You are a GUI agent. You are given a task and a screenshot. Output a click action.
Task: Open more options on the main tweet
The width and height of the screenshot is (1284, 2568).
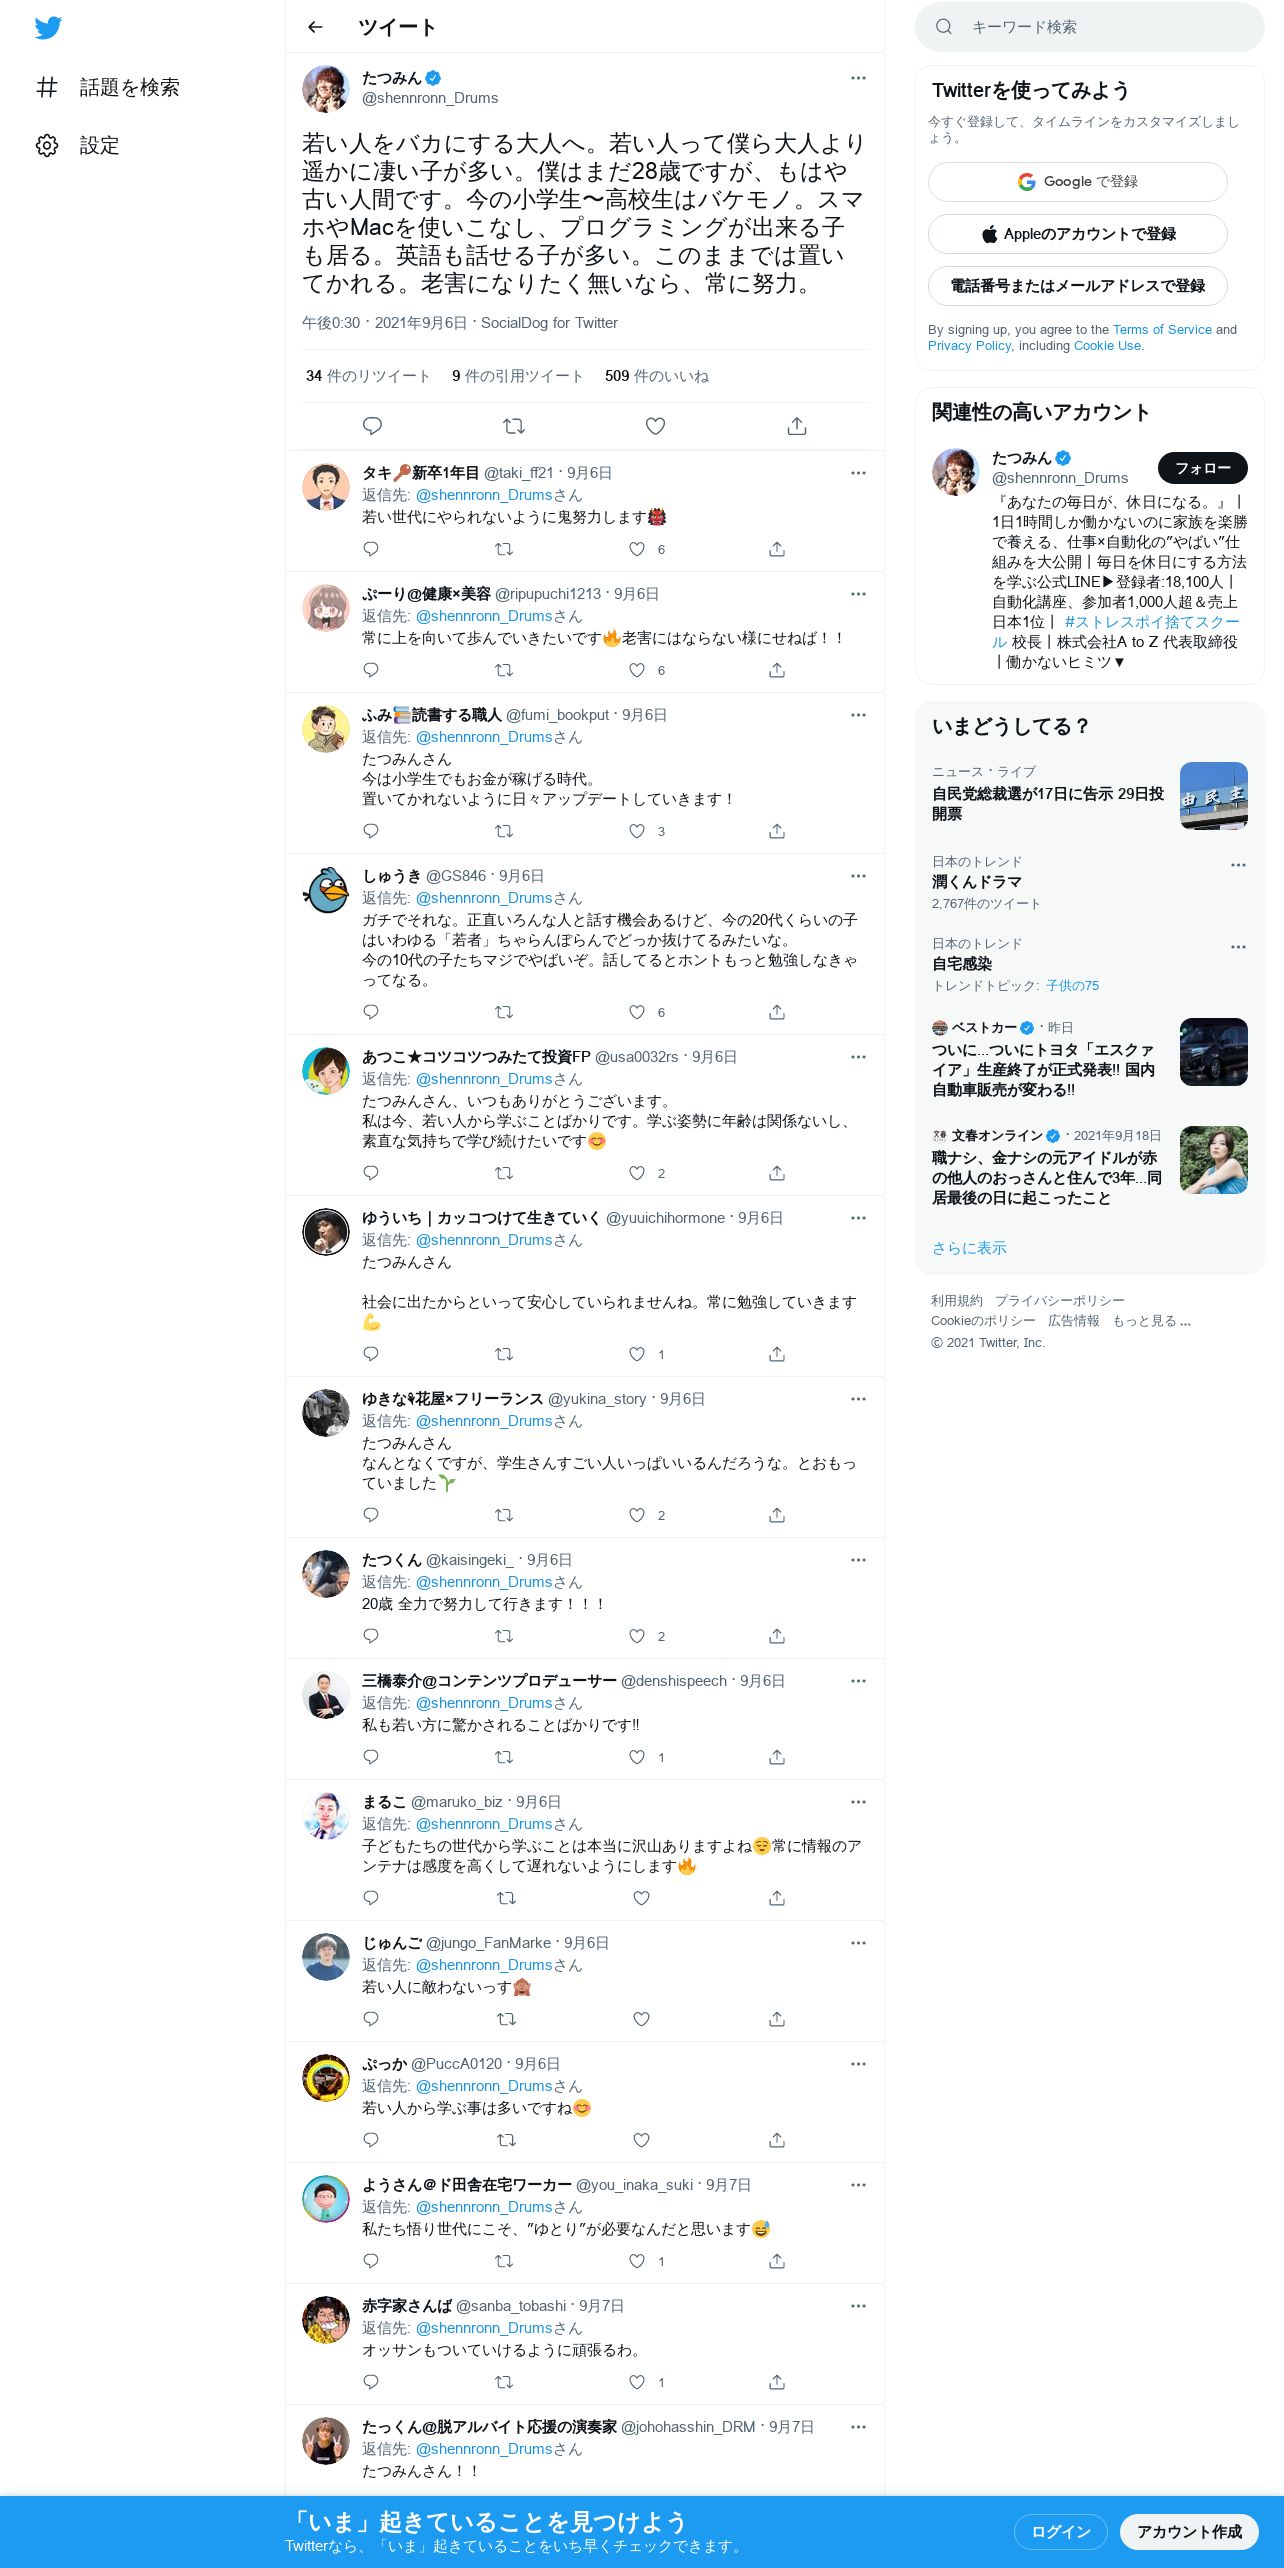coord(858,78)
